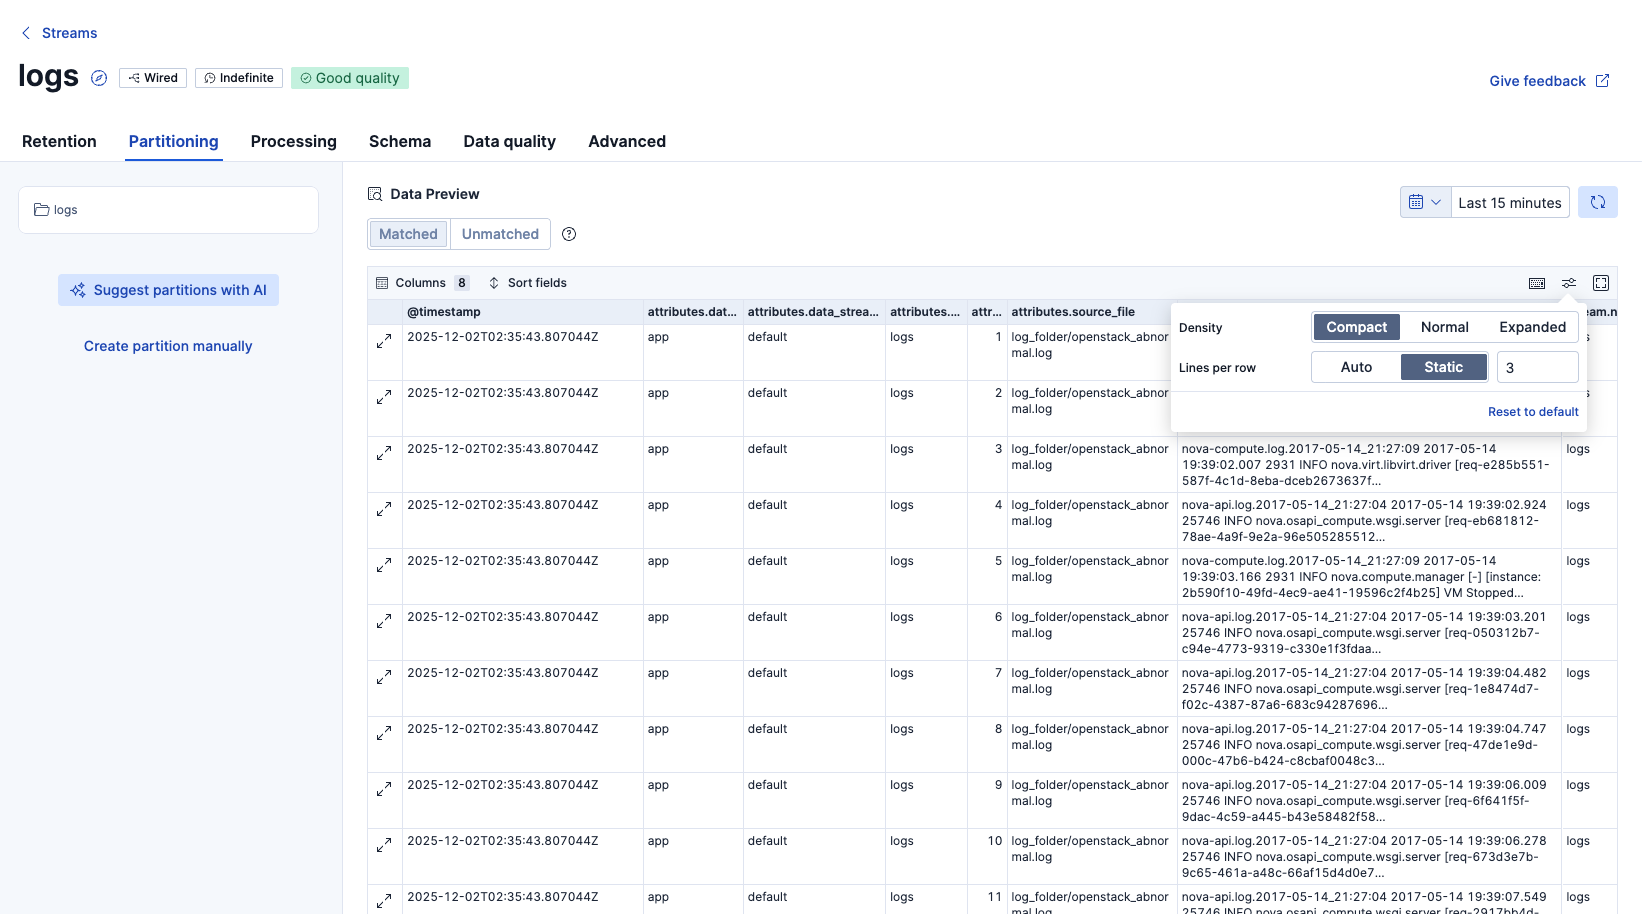
Task: Click the 19:39:02.924 nova-api message in row 4
Action: point(1368,521)
